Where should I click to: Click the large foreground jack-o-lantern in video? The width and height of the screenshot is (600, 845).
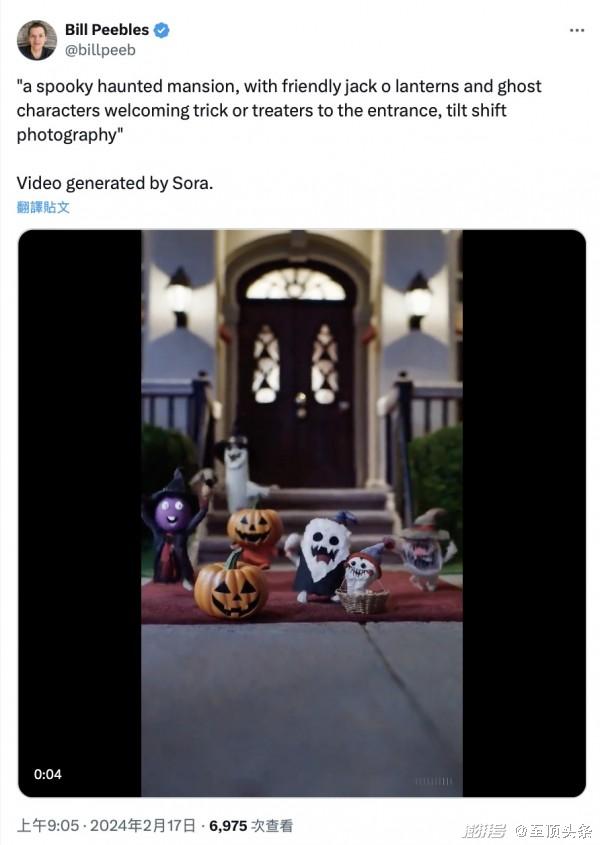[231, 585]
